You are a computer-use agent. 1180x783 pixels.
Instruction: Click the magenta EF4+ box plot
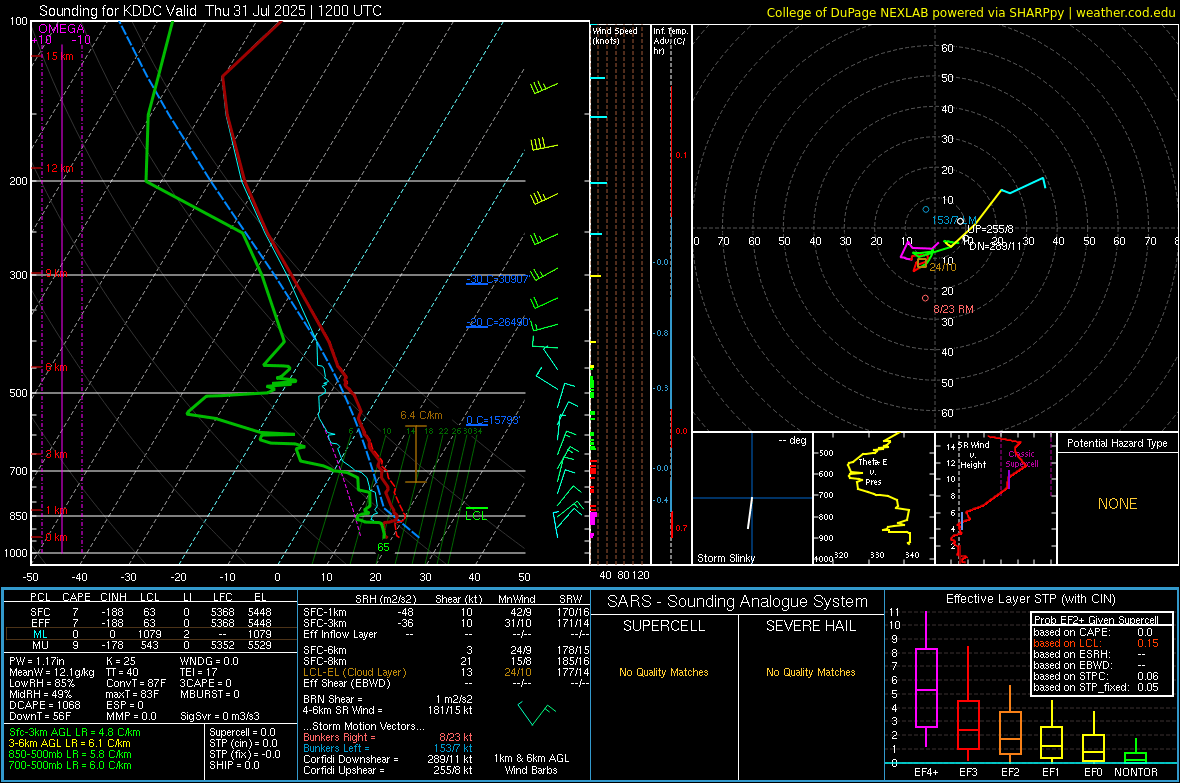(926, 687)
